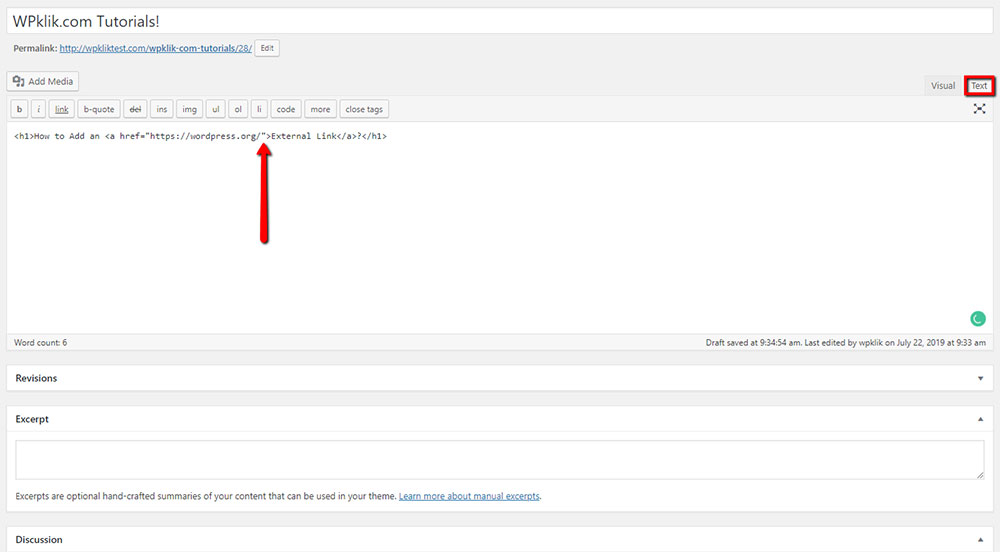Insert list item li tag
The height and width of the screenshot is (552, 1000).
coord(259,109)
